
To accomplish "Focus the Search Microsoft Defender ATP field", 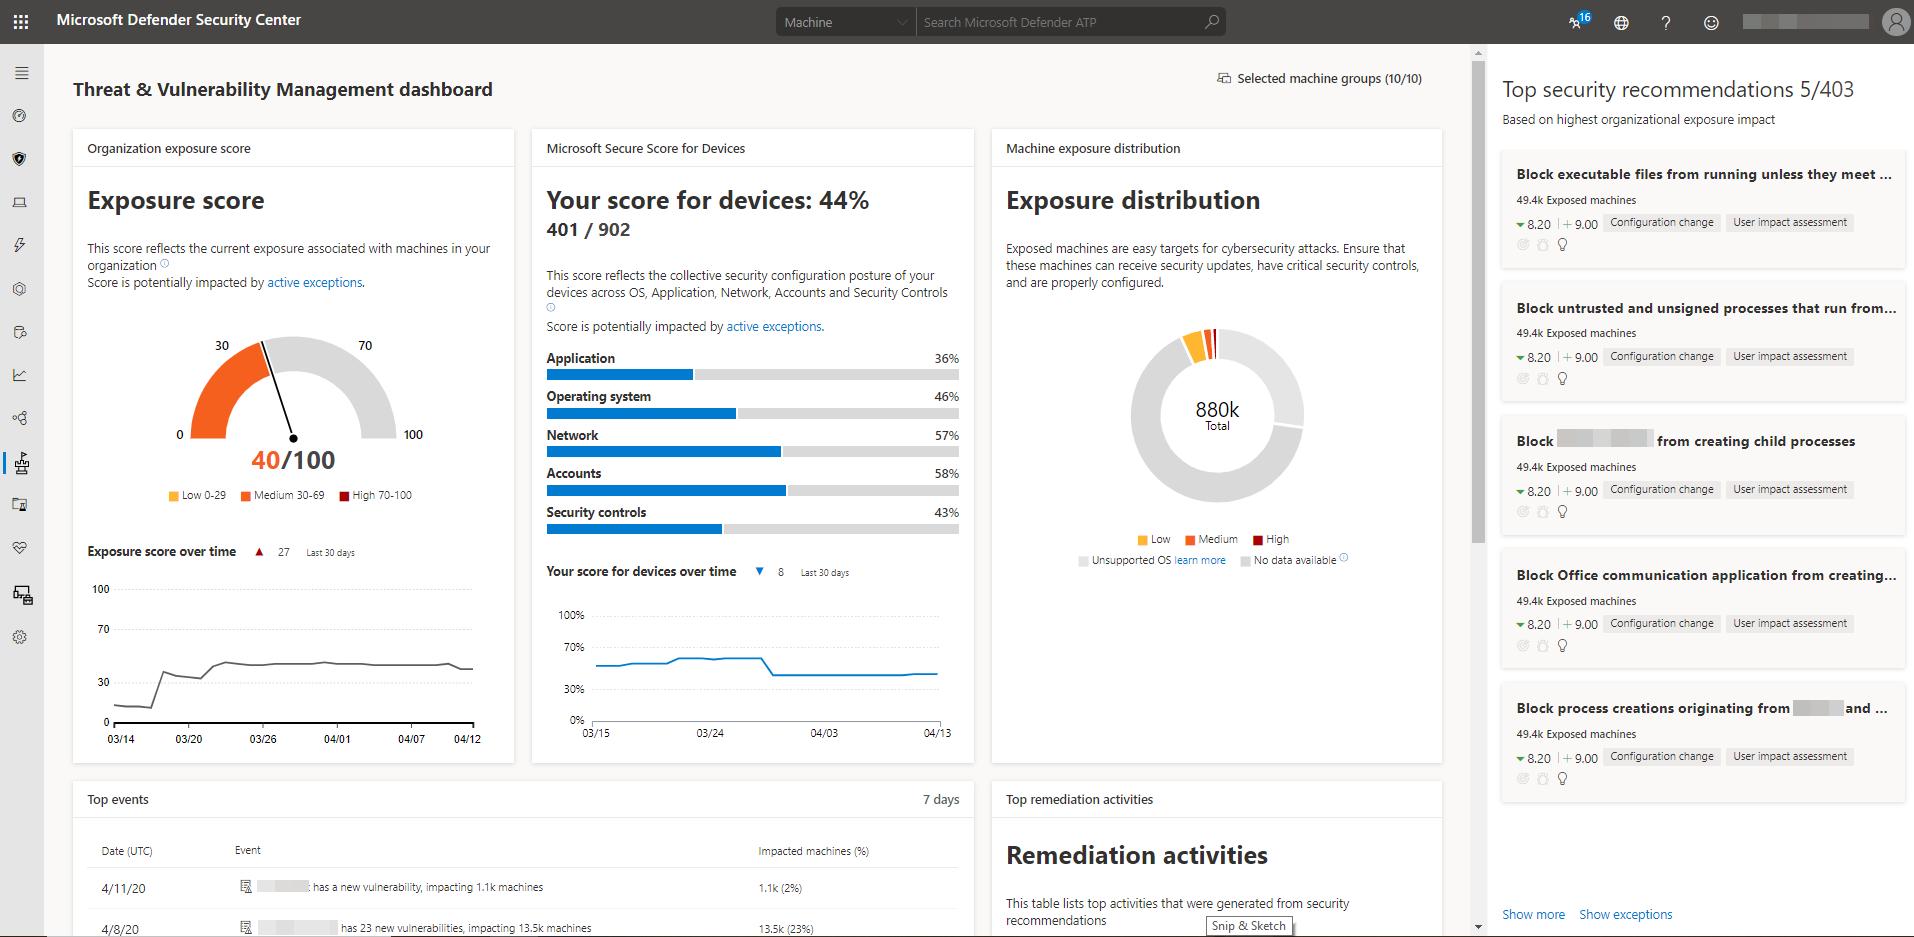I will click(1060, 22).
